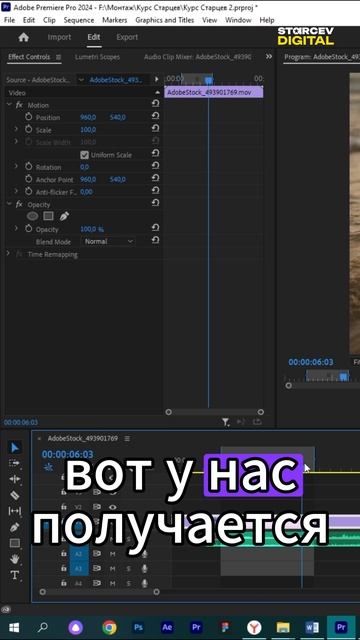360x640 pixels.
Task: Select the Hand tool
Action: click(15, 559)
